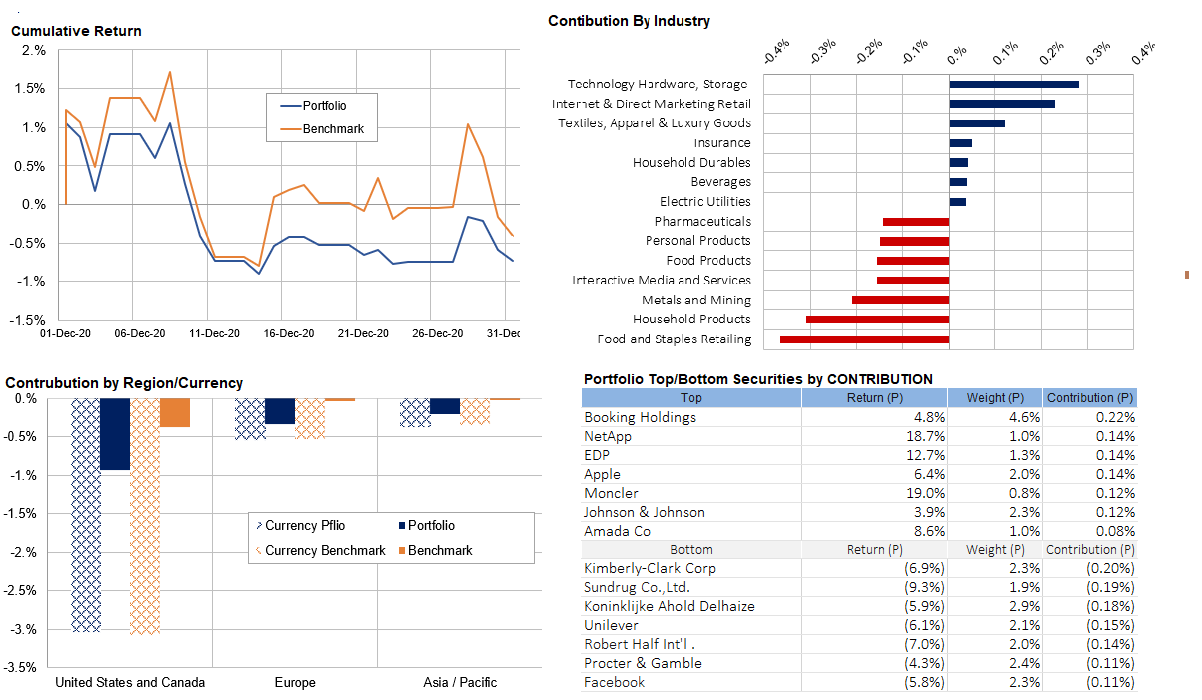1202x700 pixels.
Task: Click the Europe axis label
Action: click(295, 683)
